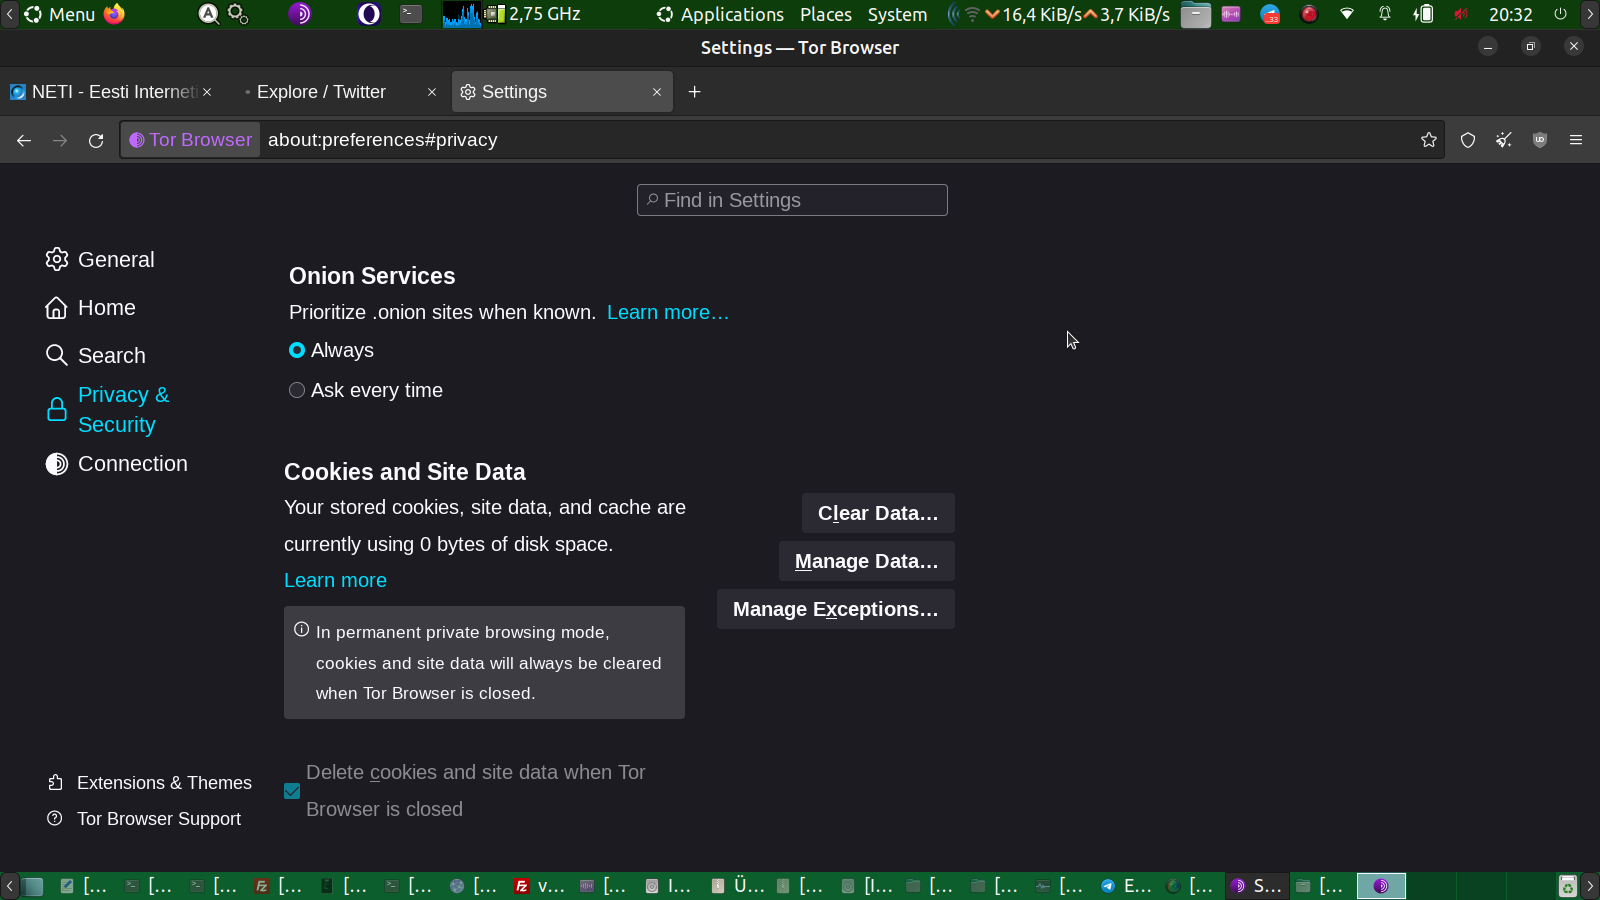Image resolution: width=1600 pixels, height=900 pixels.
Task: Click the 2,75 GHz CPU frequency monitor
Action: pos(544,14)
